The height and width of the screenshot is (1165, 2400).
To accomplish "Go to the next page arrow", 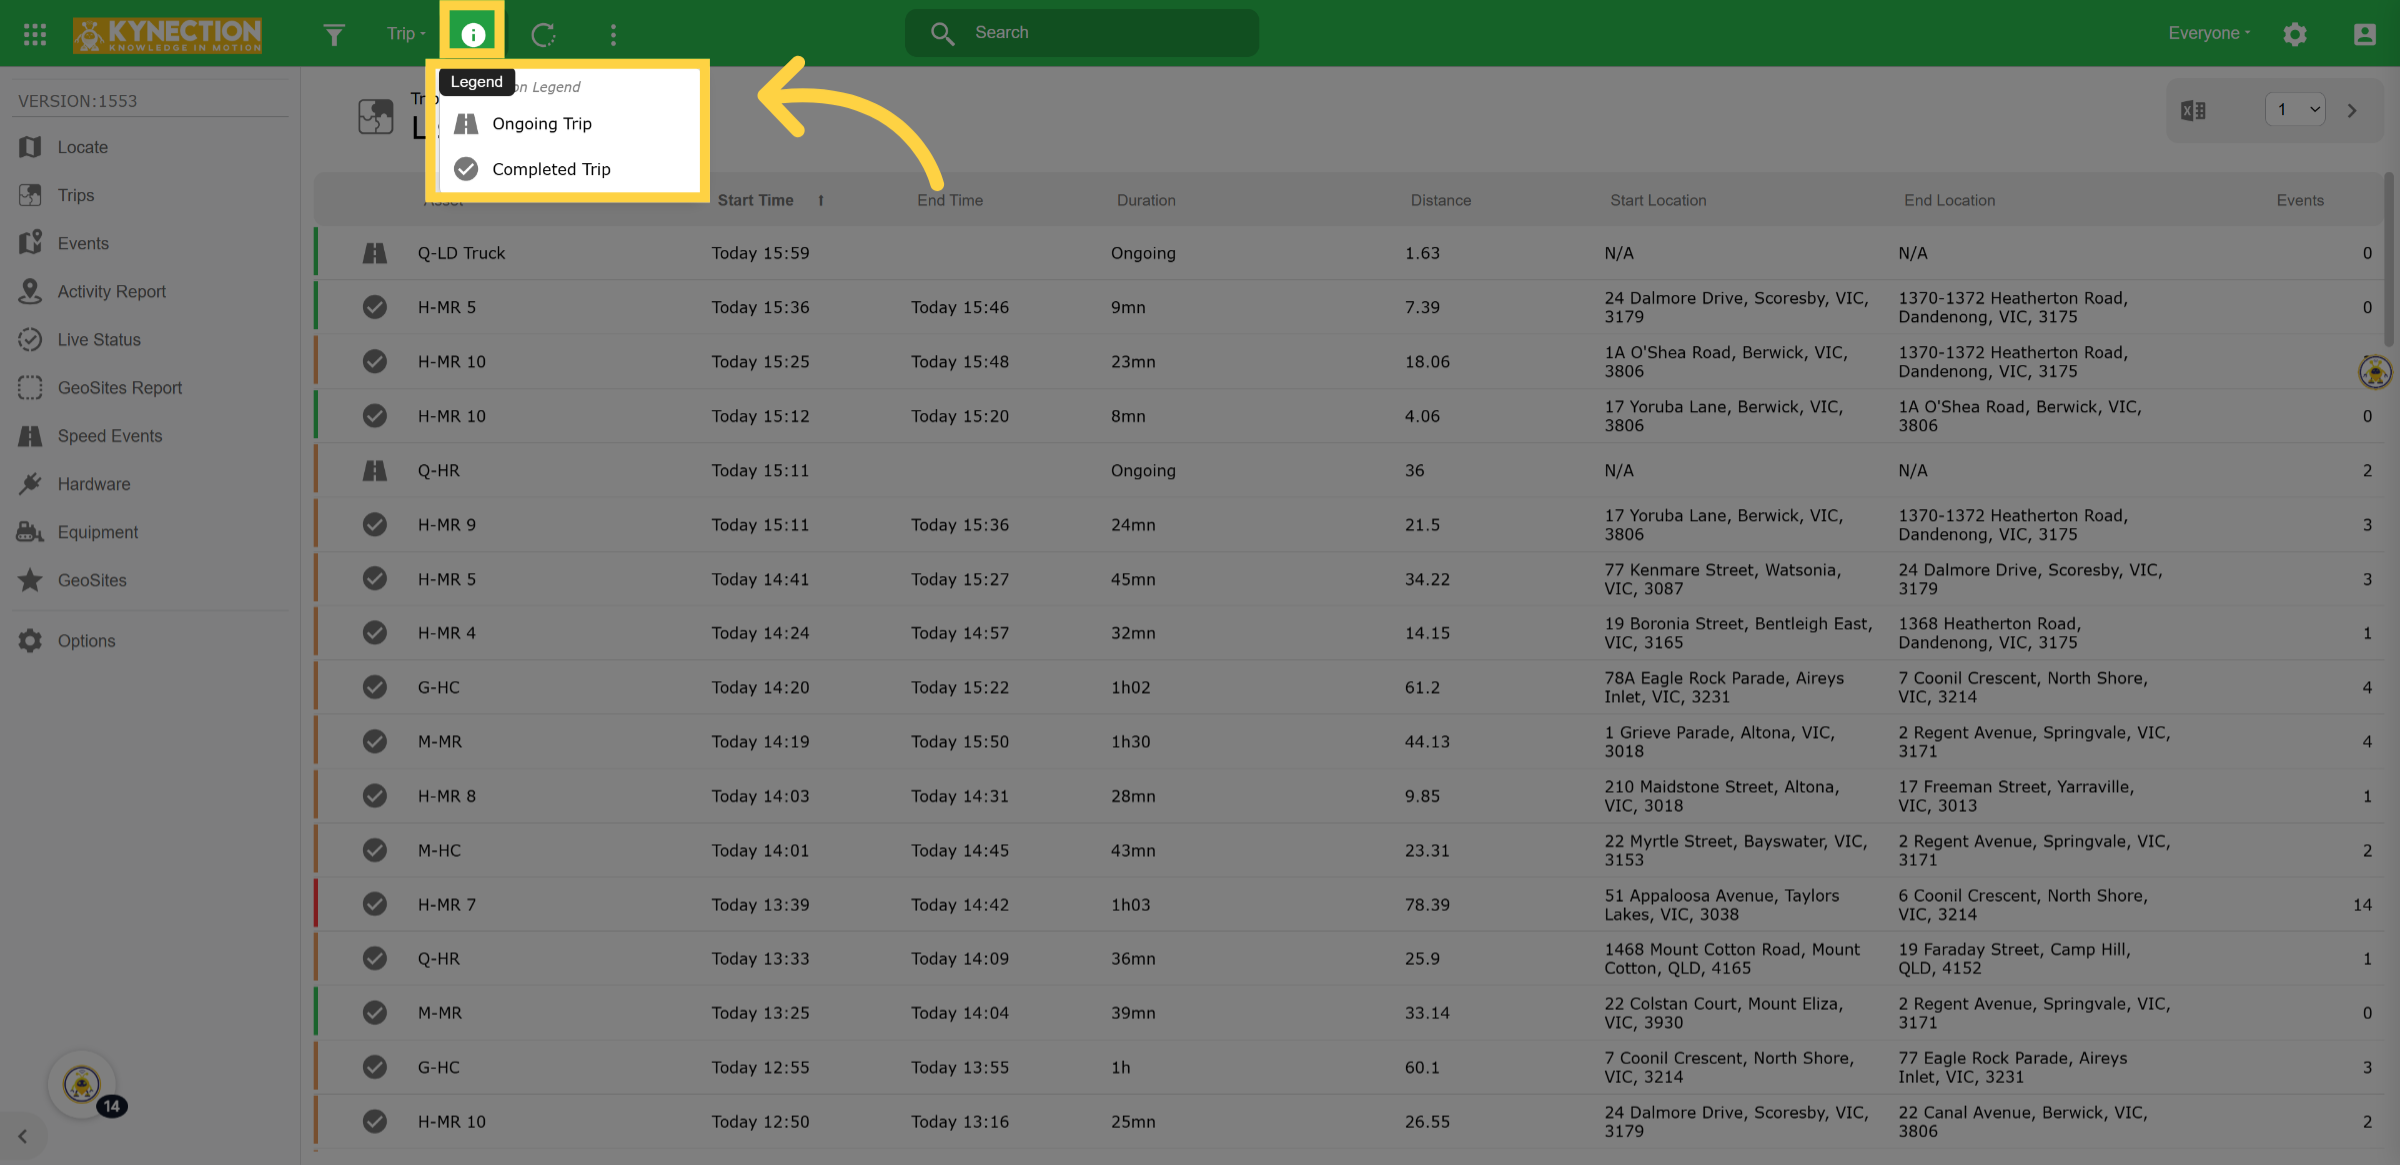I will point(2352,111).
